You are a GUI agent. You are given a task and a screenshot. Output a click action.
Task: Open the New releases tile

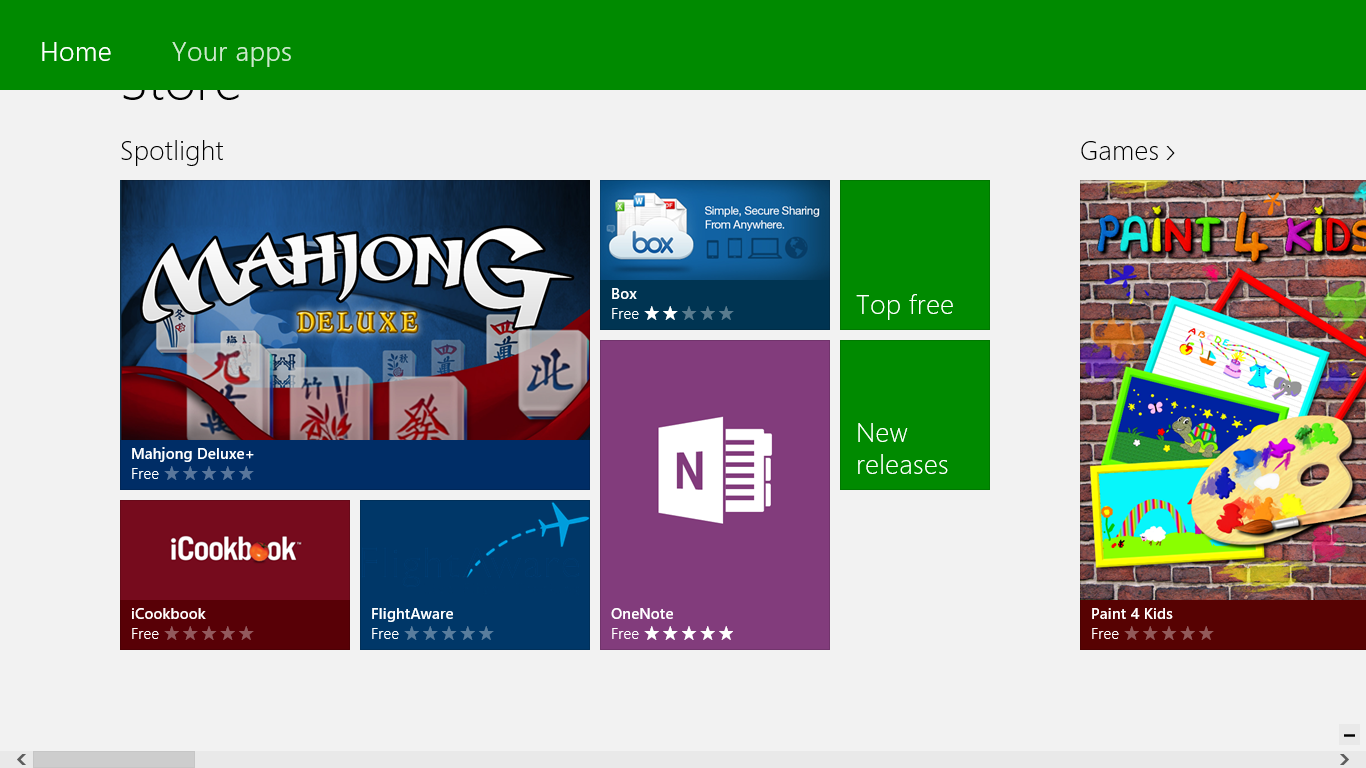click(x=915, y=415)
